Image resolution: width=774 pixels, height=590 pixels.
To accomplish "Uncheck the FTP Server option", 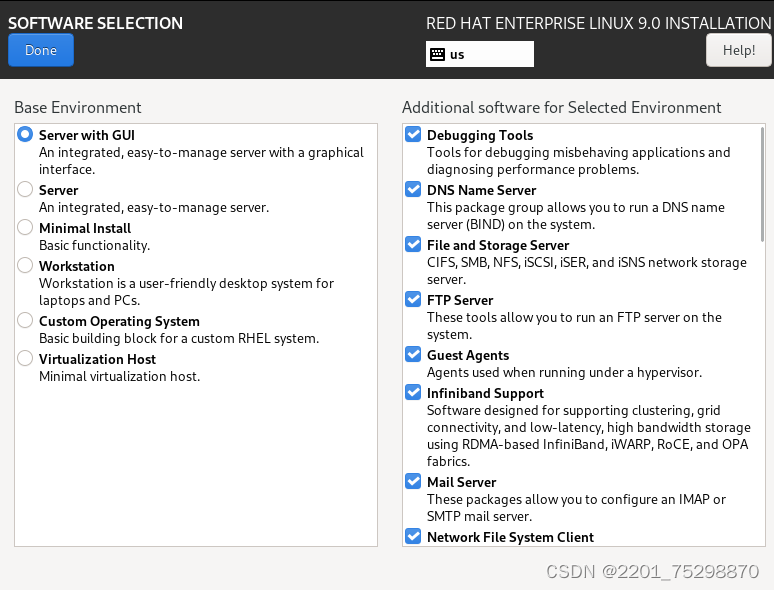I will pyautogui.click(x=413, y=300).
